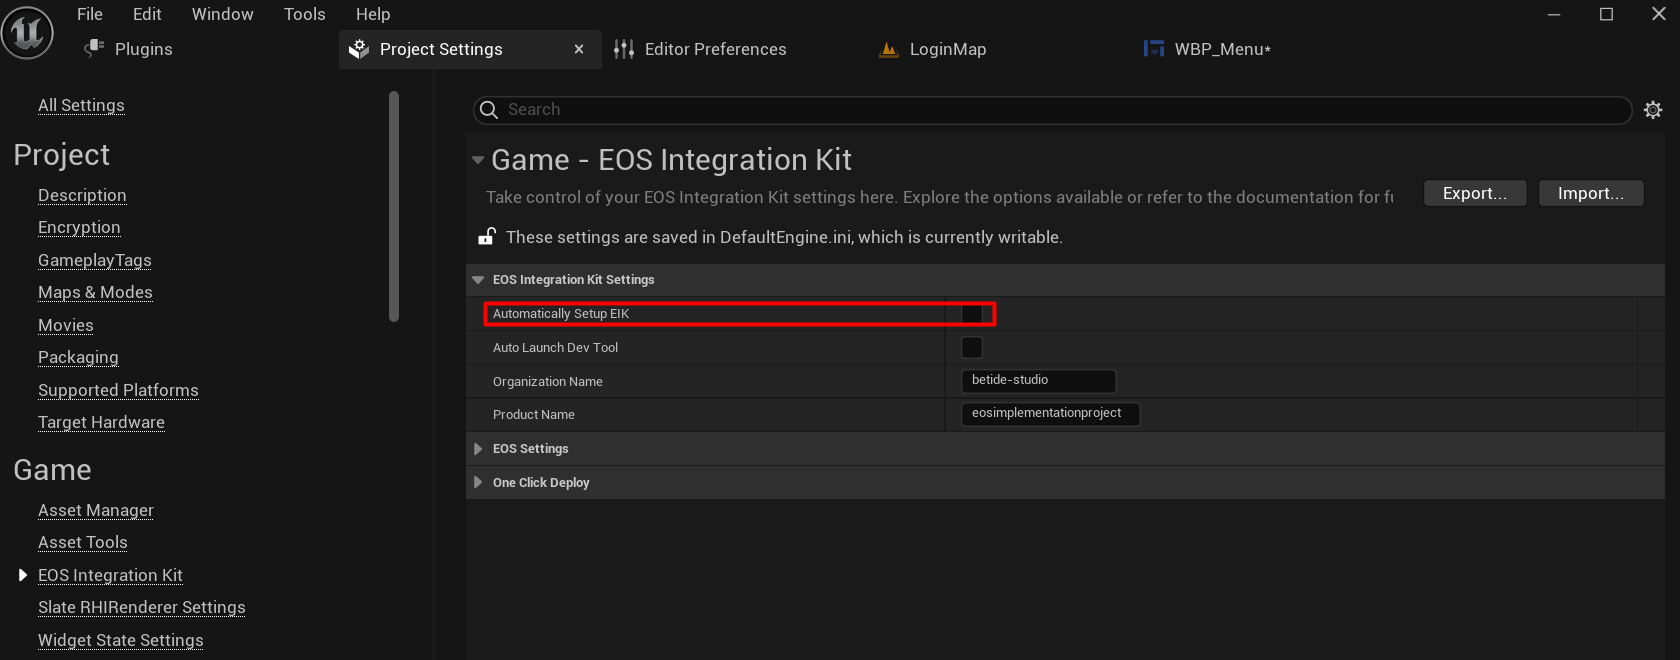Click the Editor Preferences sliders icon

(x=624, y=49)
